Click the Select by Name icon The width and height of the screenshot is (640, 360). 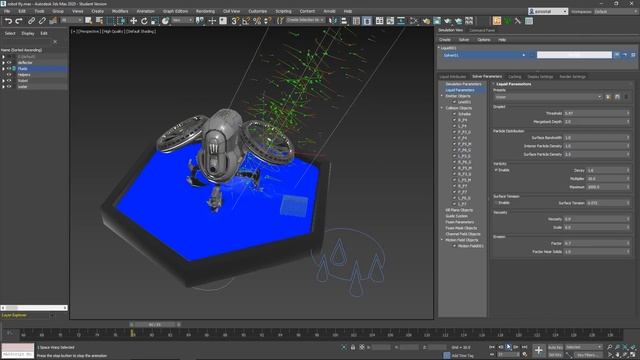click(99, 21)
